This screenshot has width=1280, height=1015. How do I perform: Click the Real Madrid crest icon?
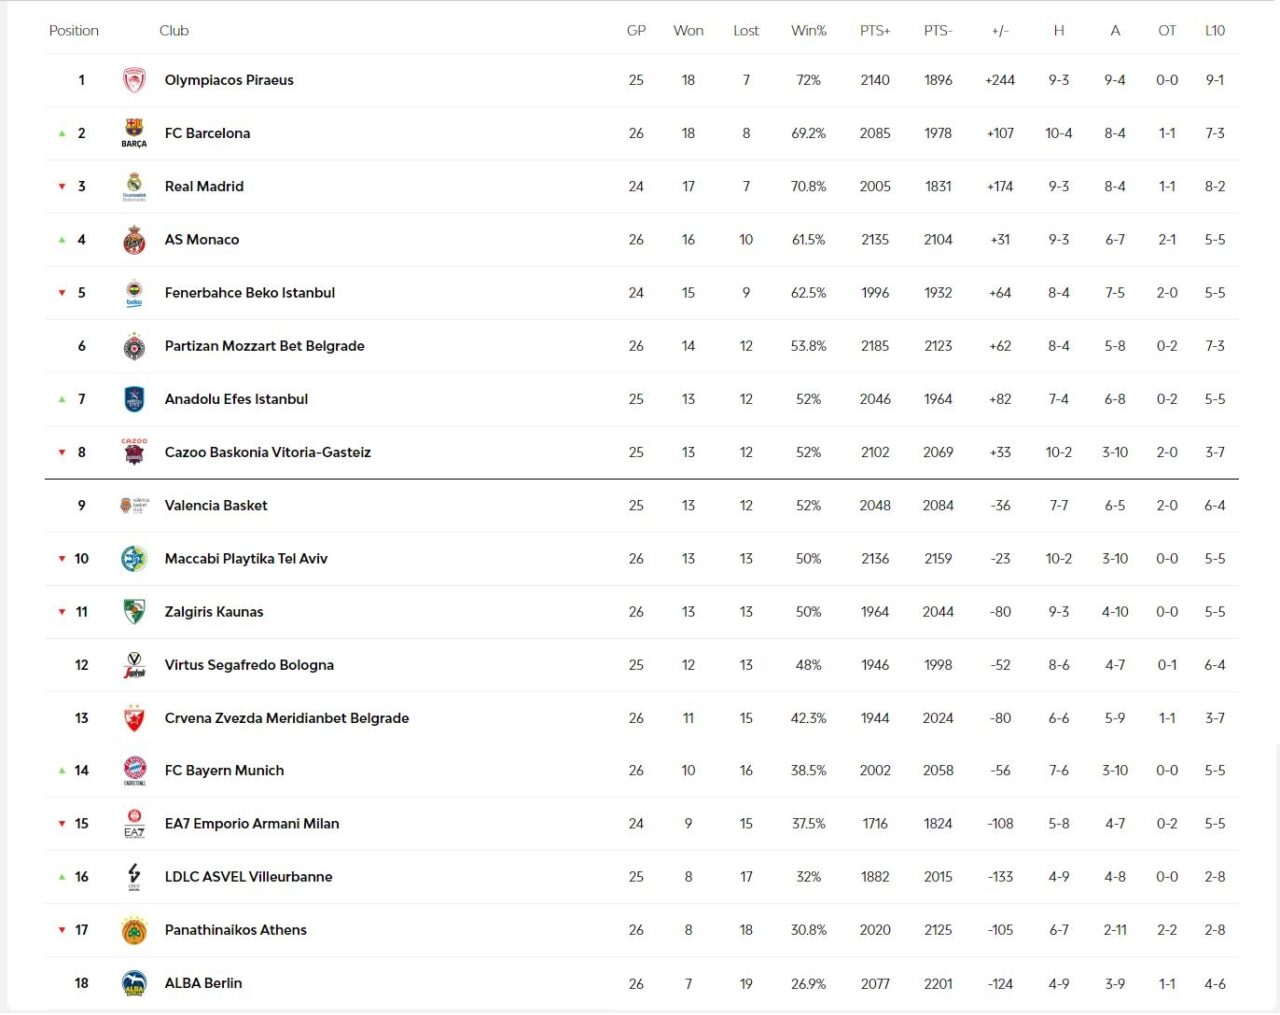(x=134, y=186)
